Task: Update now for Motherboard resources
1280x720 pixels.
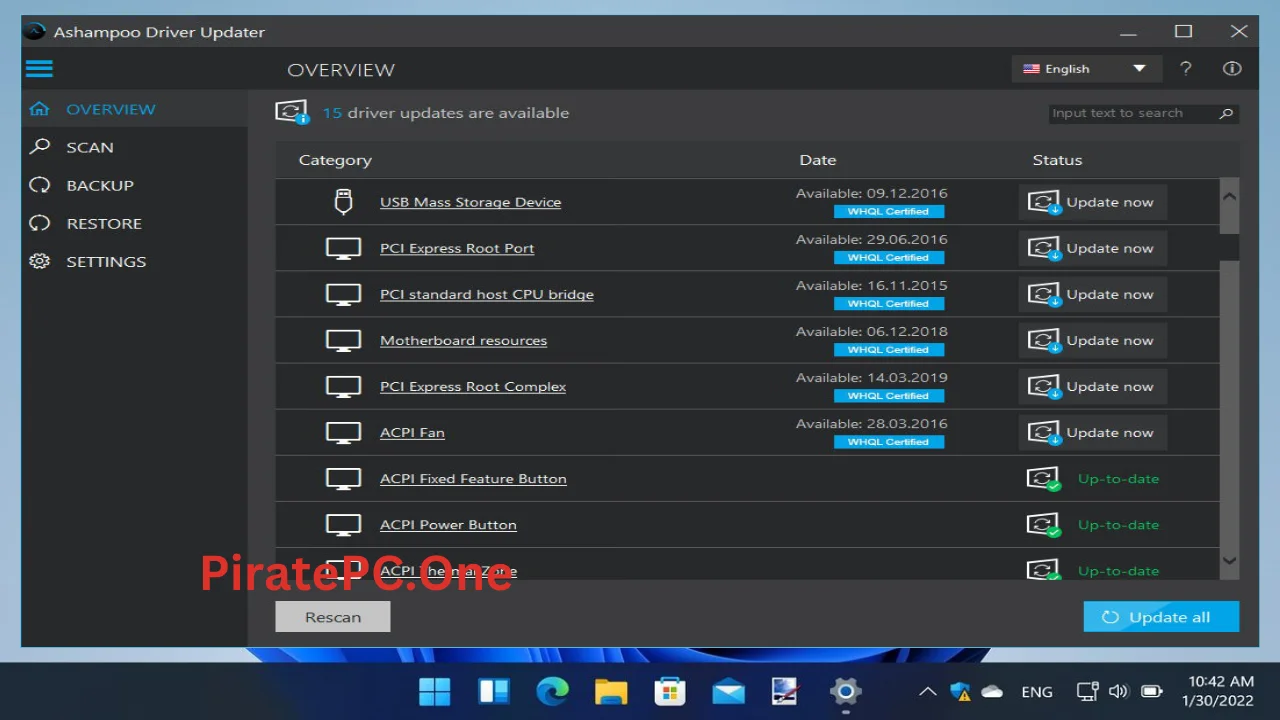Action: [x=1093, y=340]
